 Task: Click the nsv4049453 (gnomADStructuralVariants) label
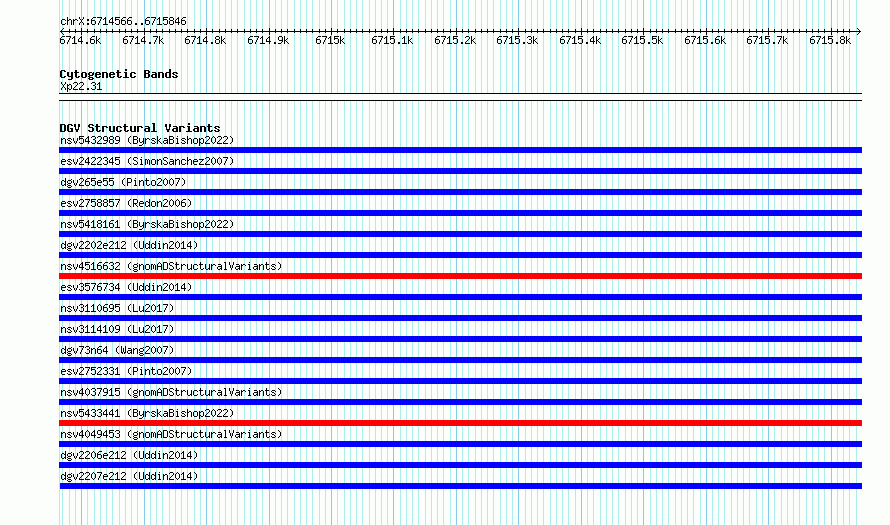click(171, 434)
